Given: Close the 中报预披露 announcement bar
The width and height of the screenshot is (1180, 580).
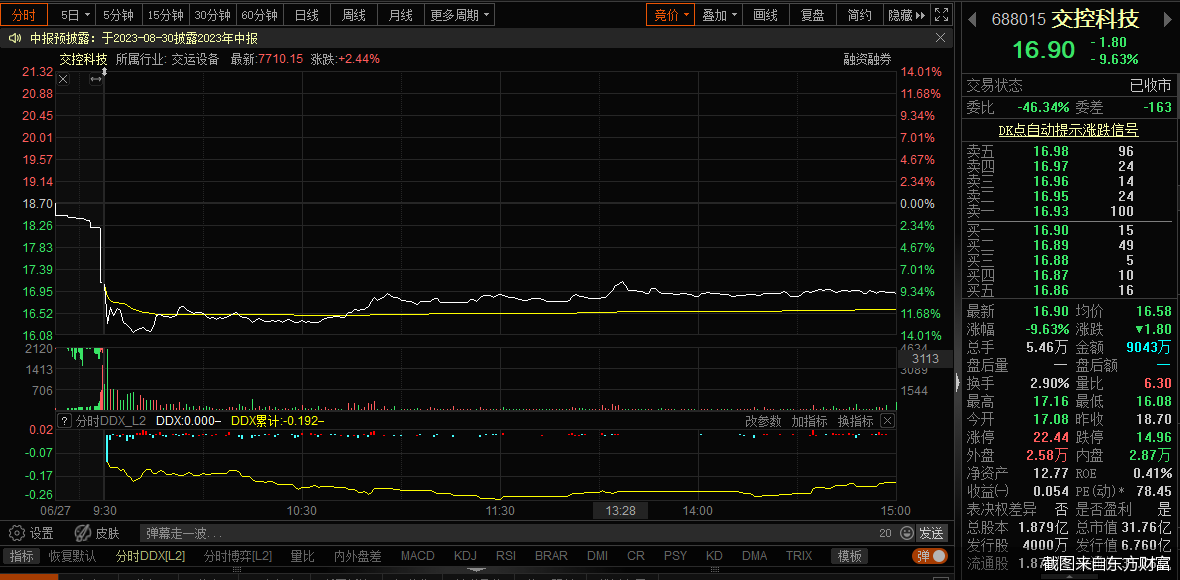Looking at the screenshot, I should (941, 38).
